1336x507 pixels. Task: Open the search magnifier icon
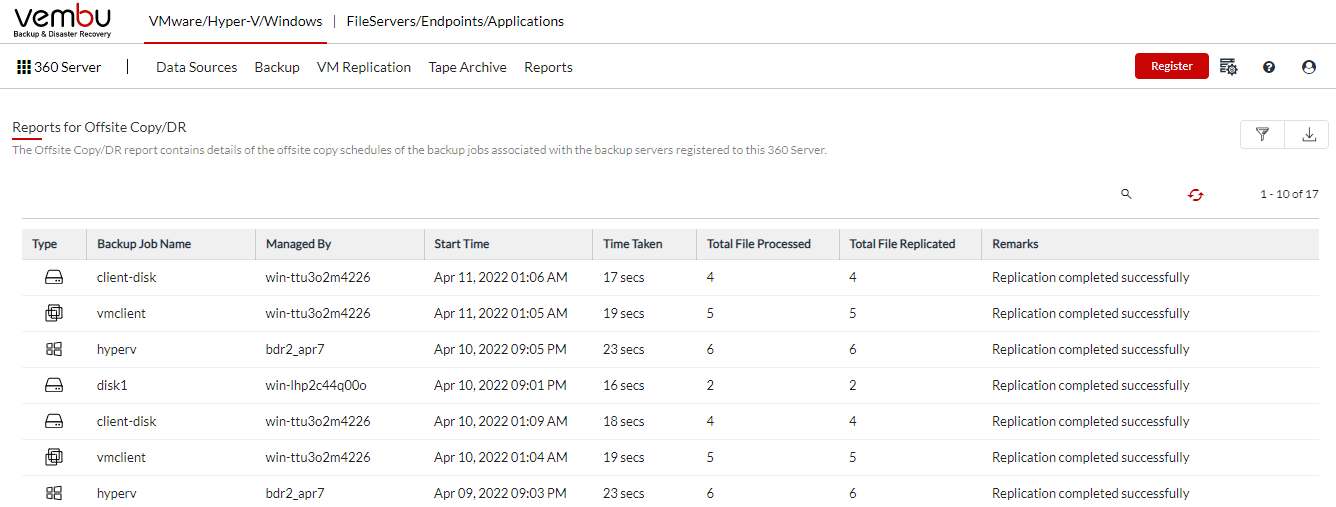pyautogui.click(x=1126, y=194)
